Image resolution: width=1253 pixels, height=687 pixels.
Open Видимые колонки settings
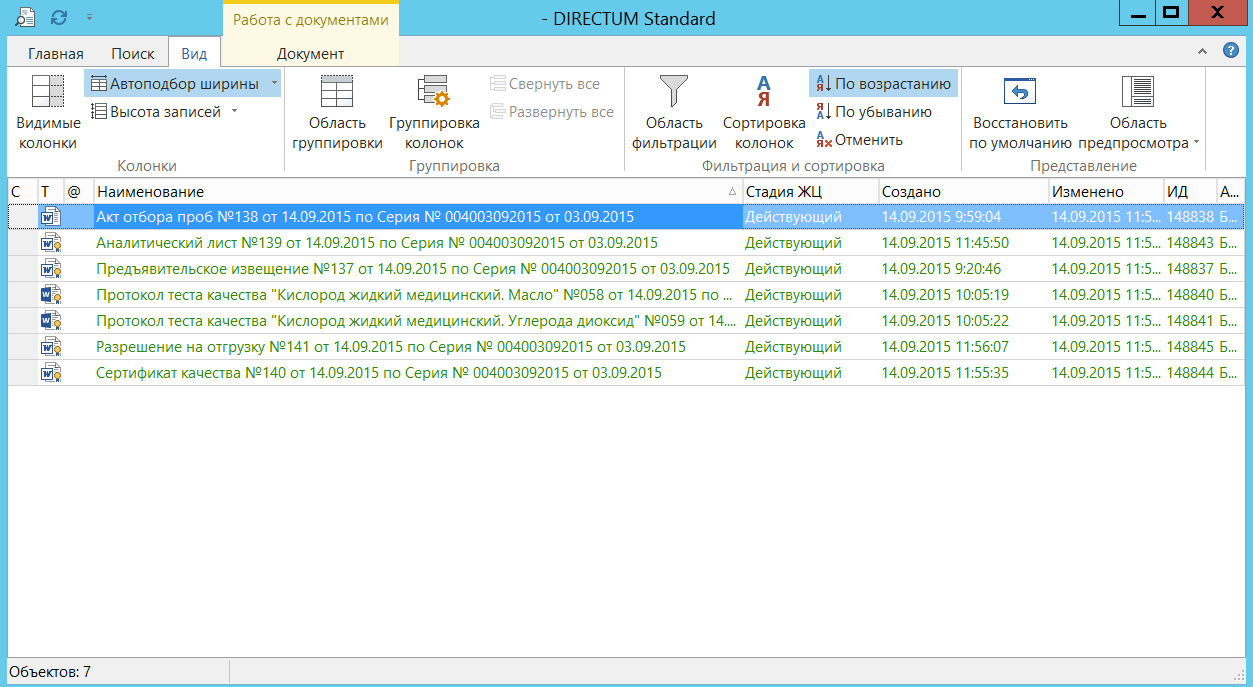click(48, 112)
